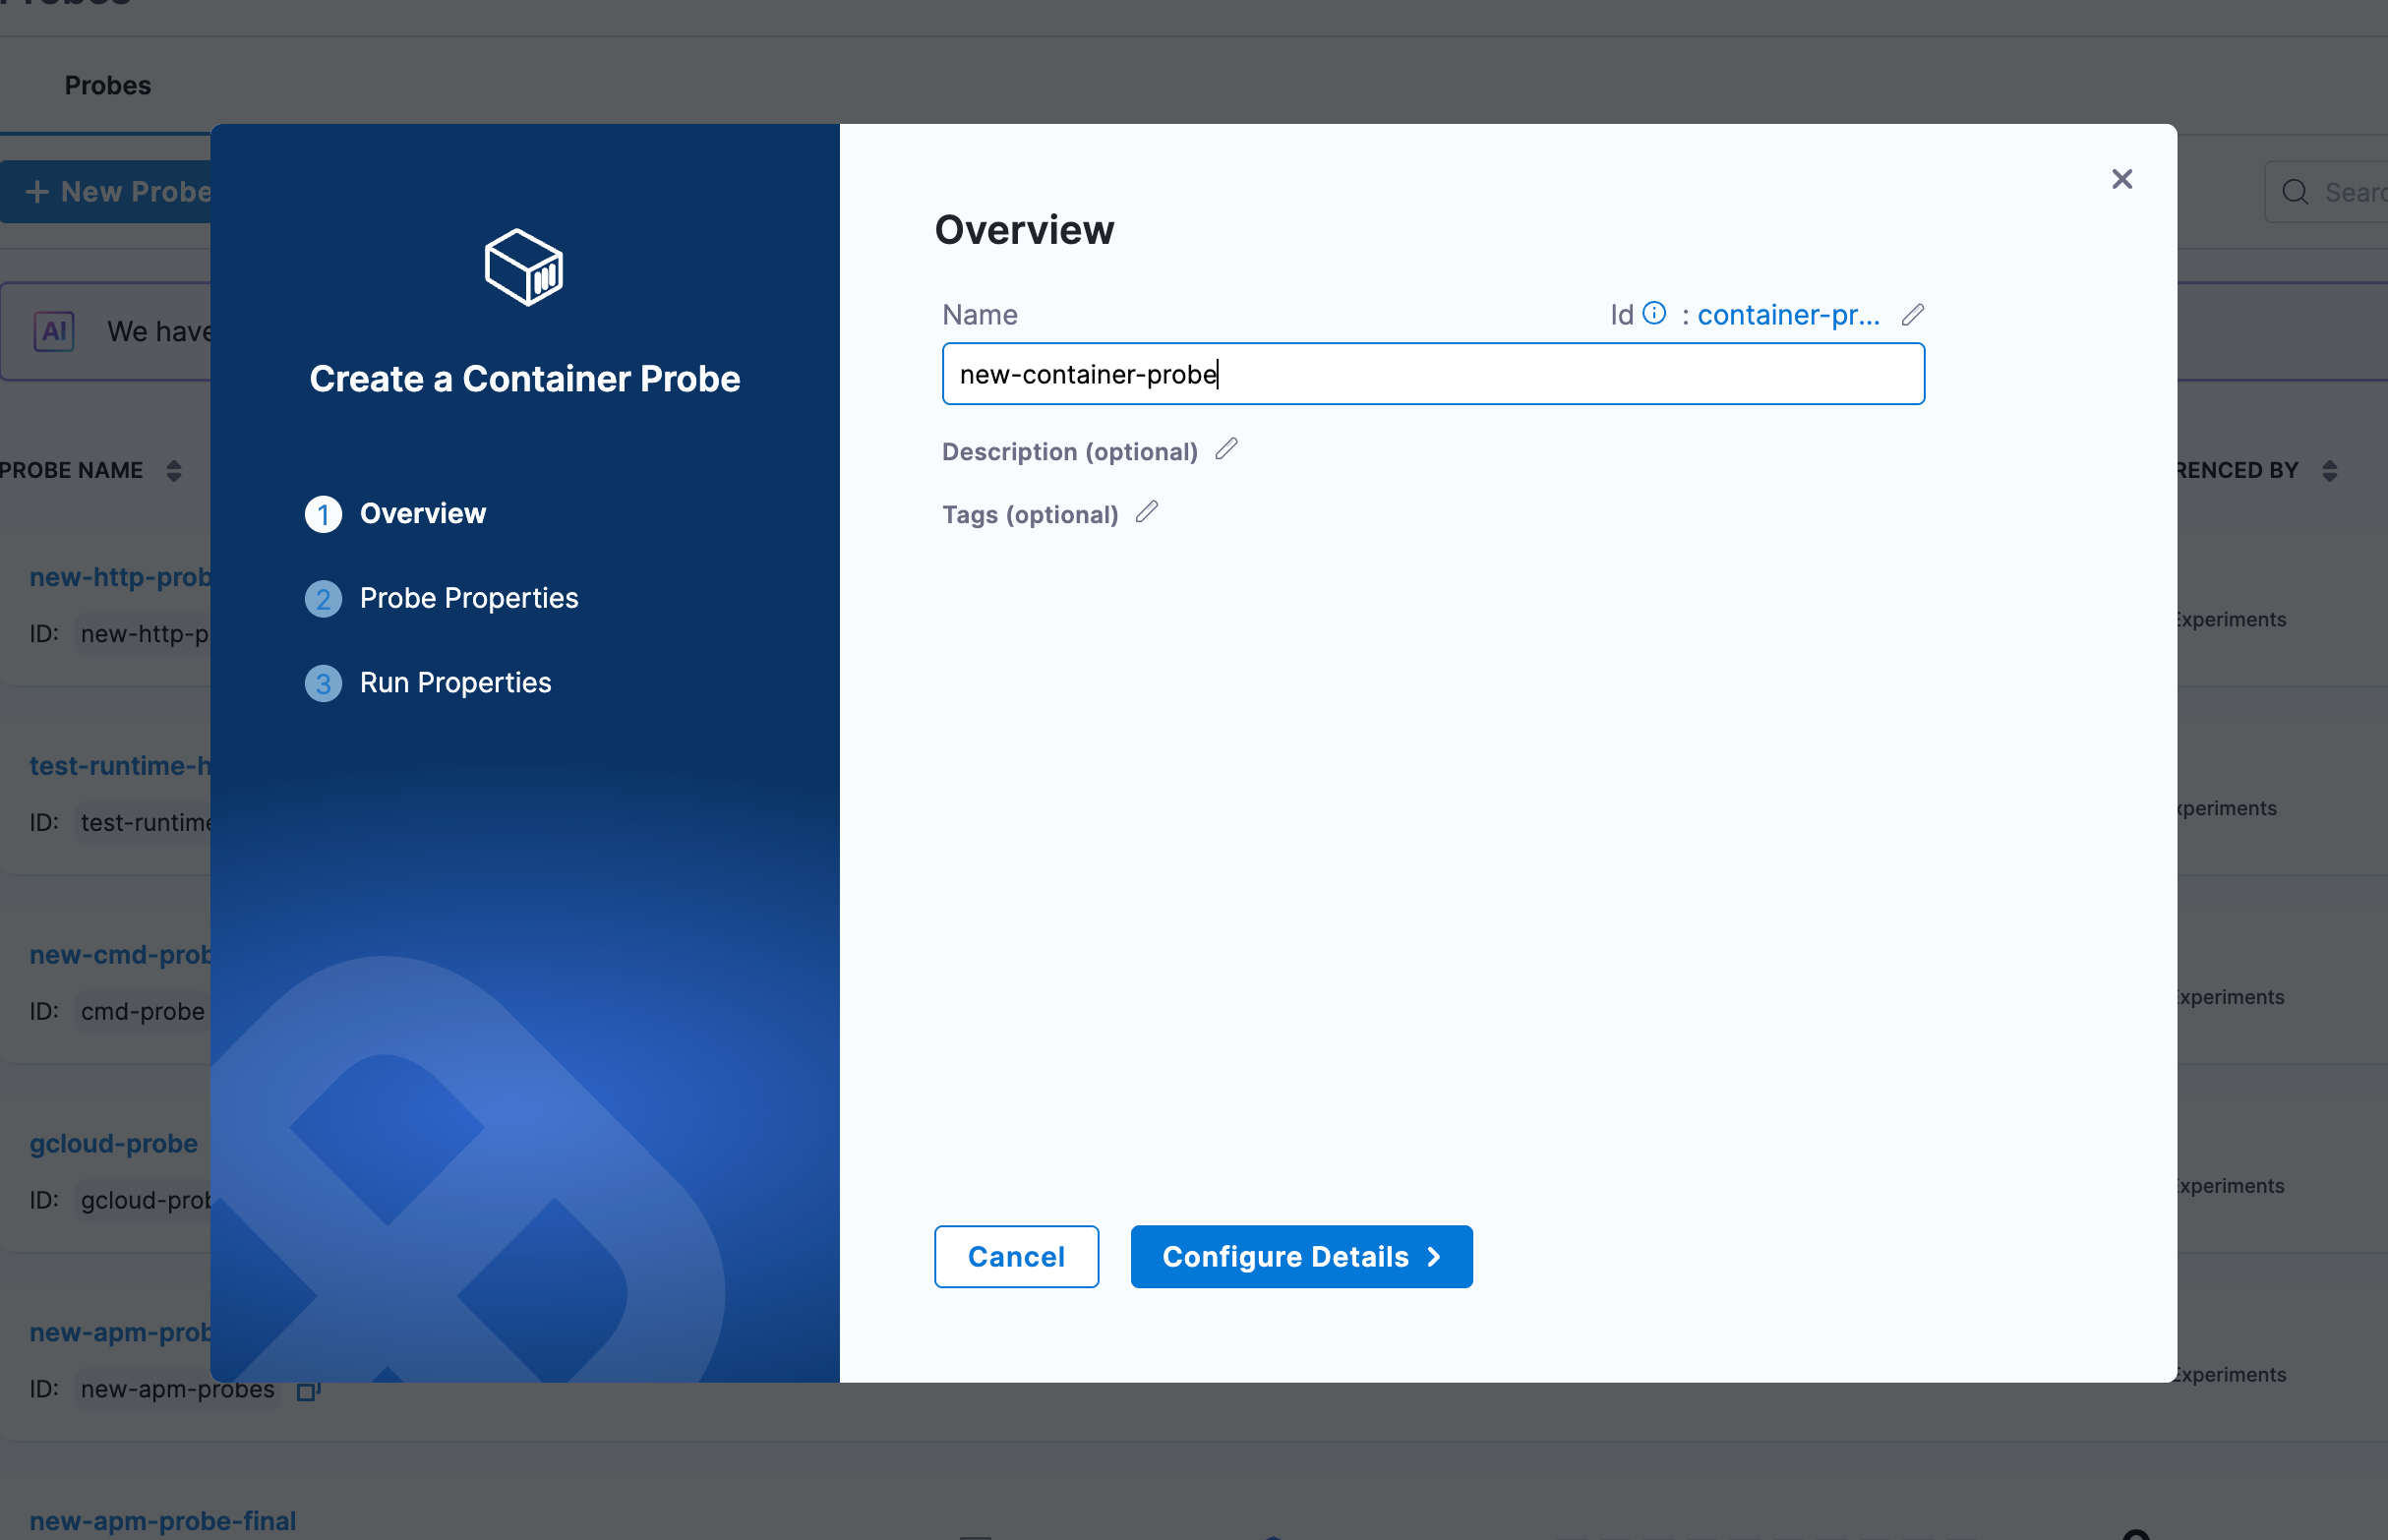Click the pencil icon to edit the Id
The image size is (2388, 1540).
coord(1912,315)
